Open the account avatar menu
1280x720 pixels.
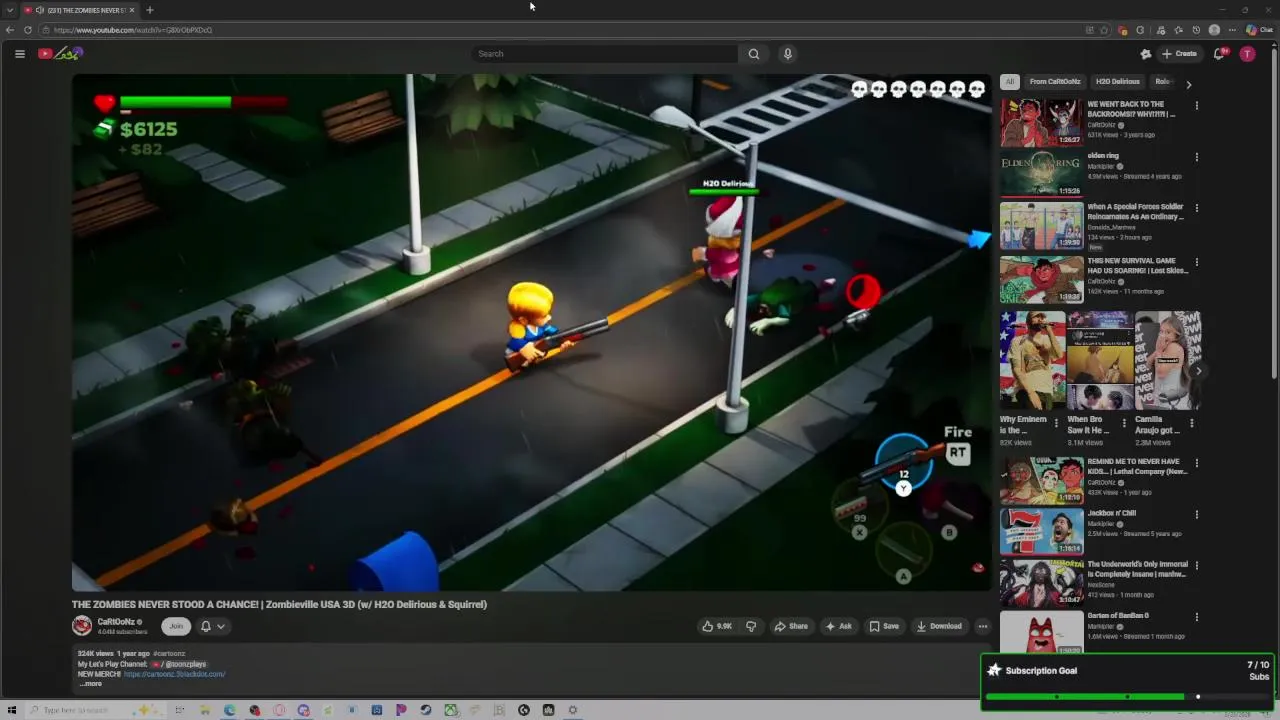click(1247, 54)
